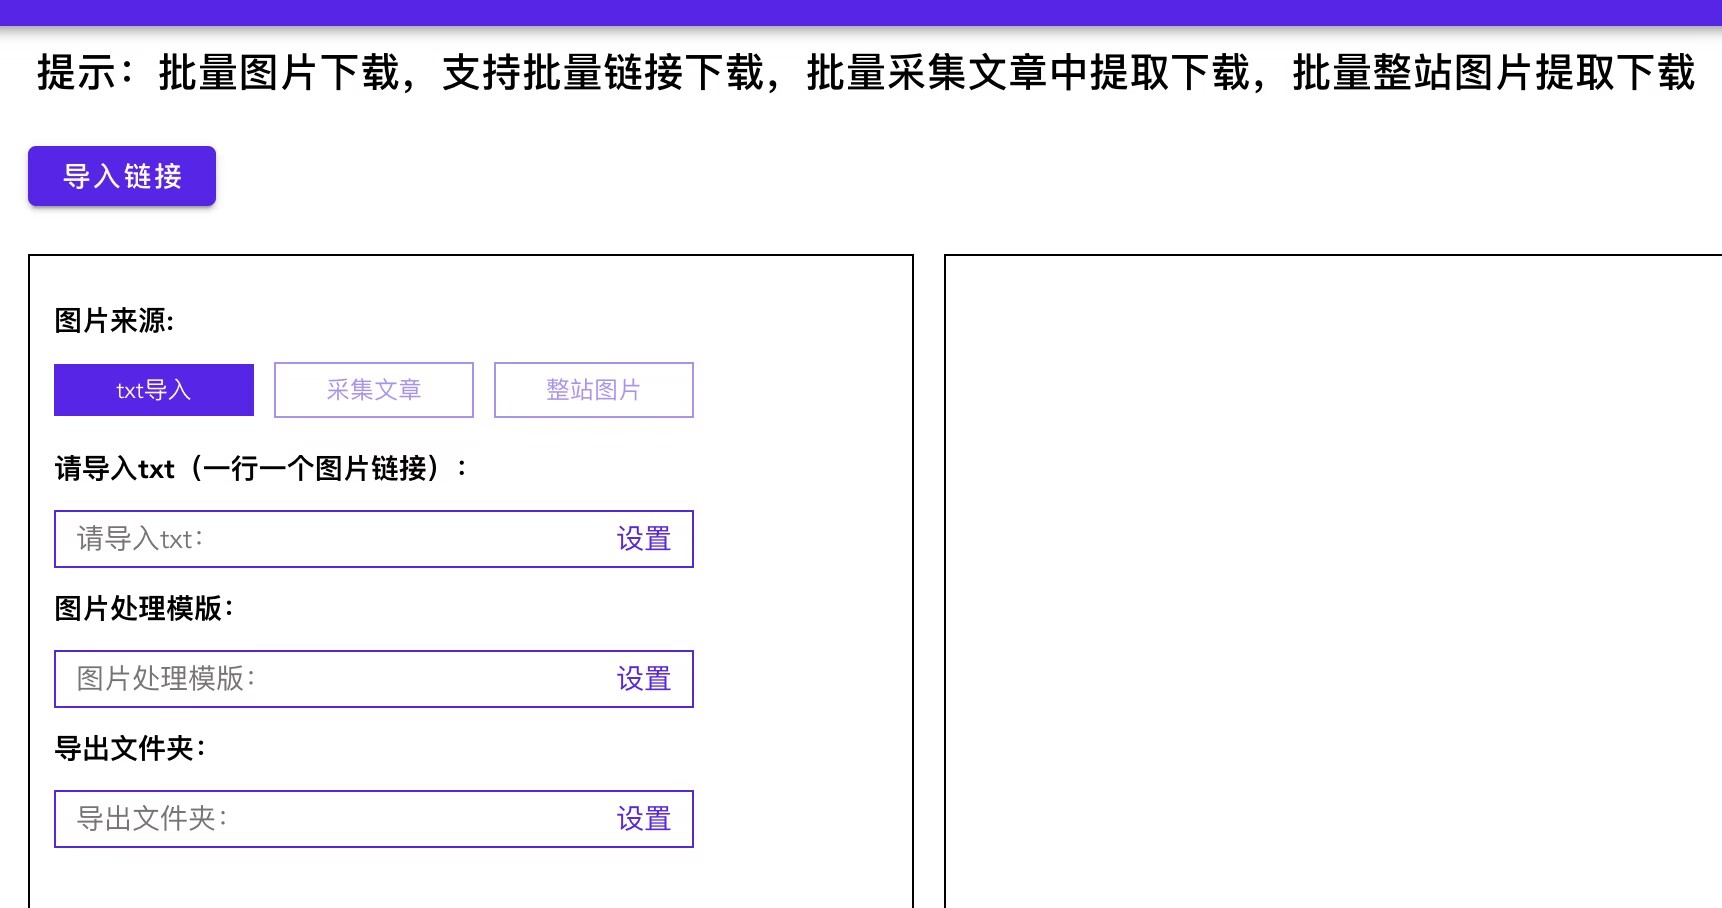Select the txt导入 source tab

[154, 390]
